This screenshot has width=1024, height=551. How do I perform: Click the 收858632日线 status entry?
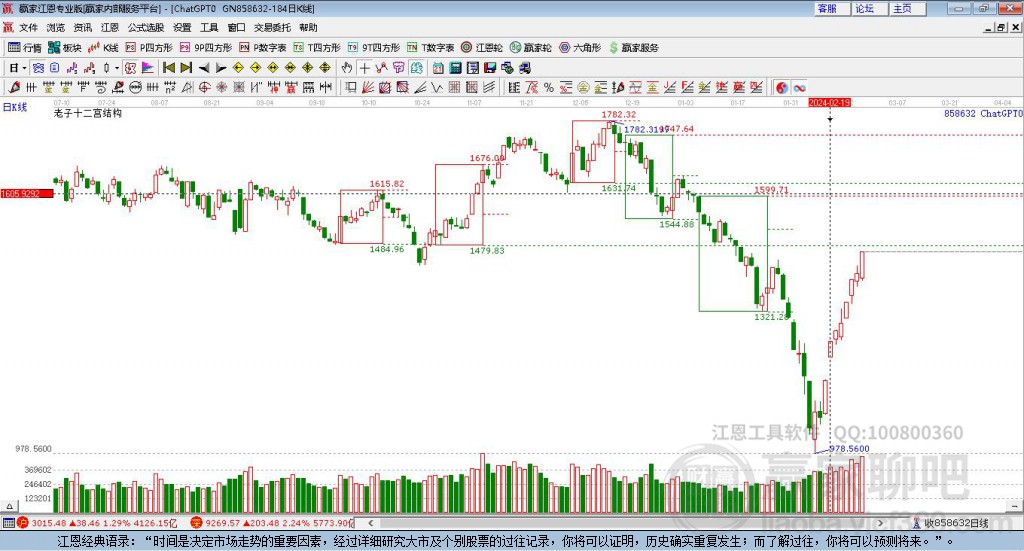coord(950,523)
